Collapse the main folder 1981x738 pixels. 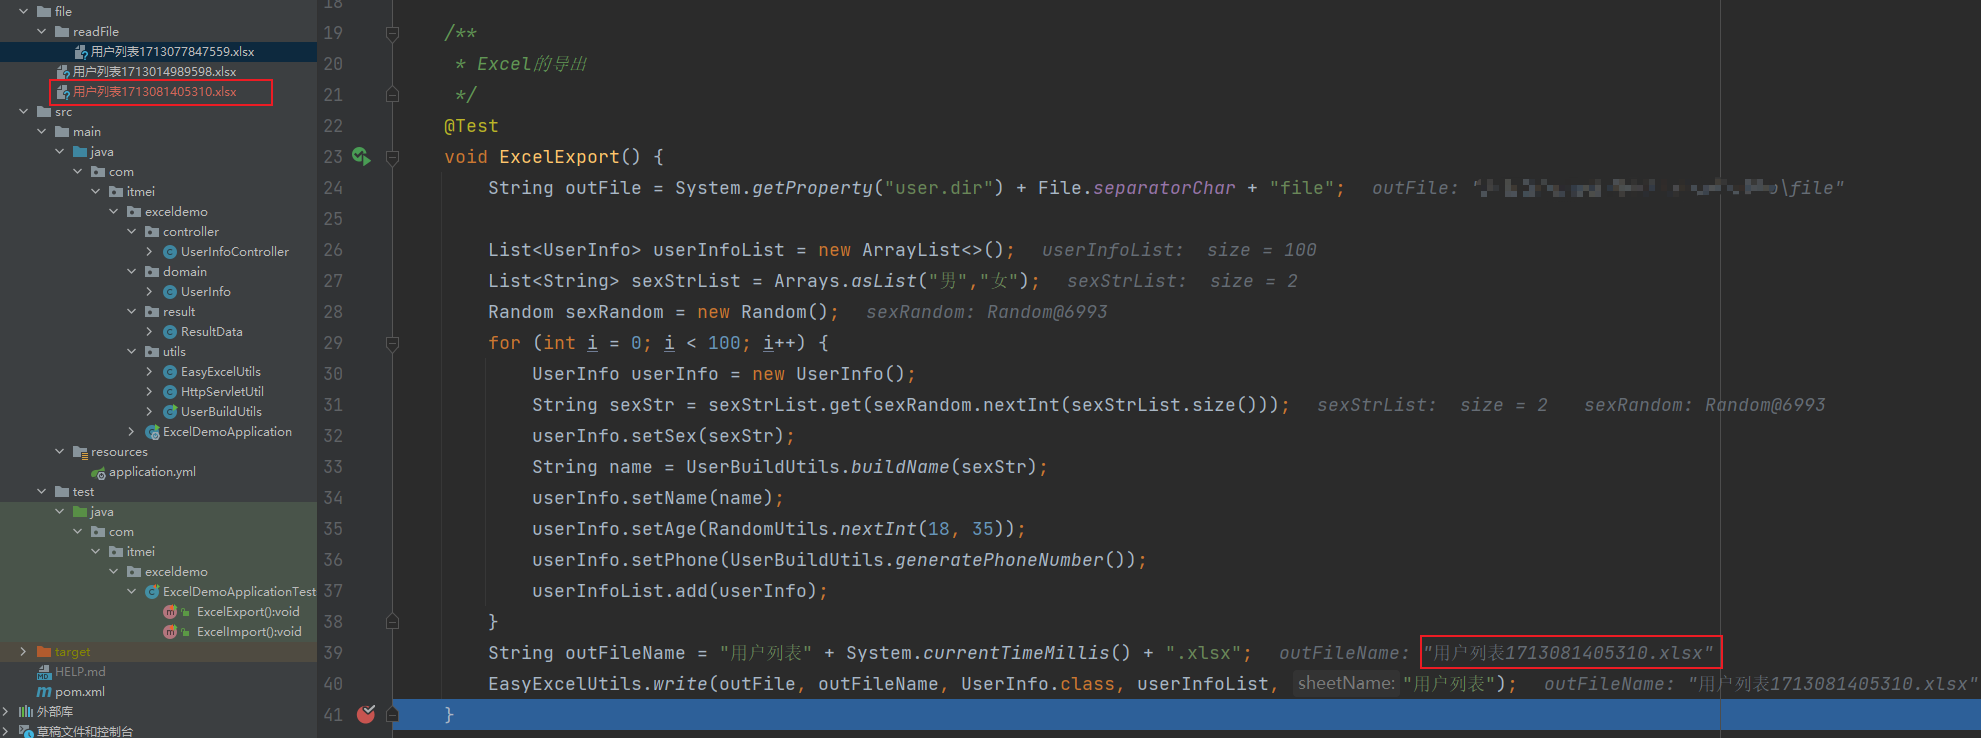[x=42, y=132]
